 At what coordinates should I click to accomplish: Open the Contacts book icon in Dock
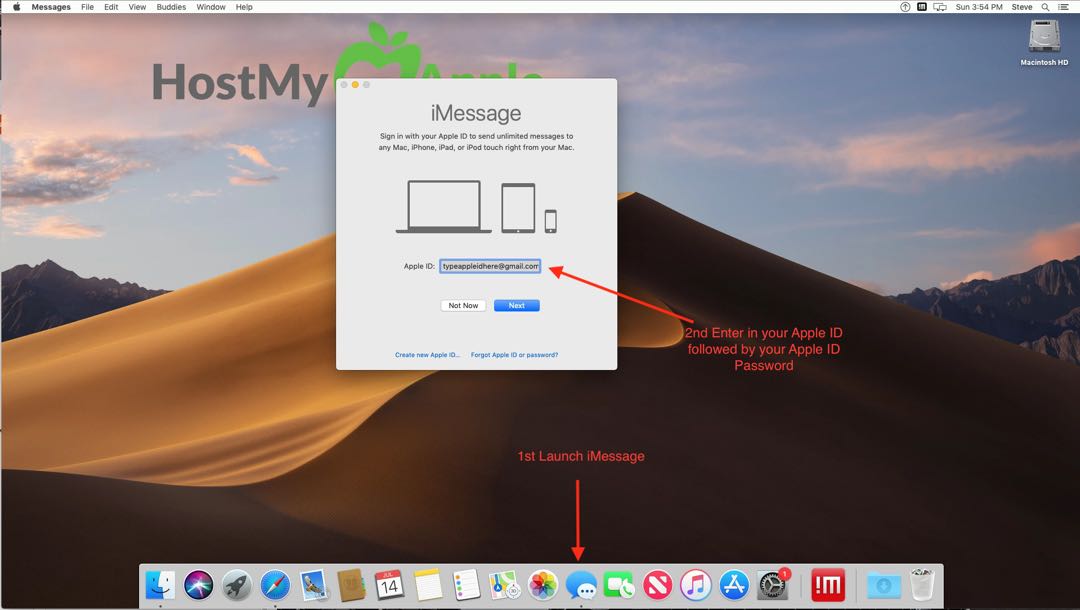pos(351,586)
